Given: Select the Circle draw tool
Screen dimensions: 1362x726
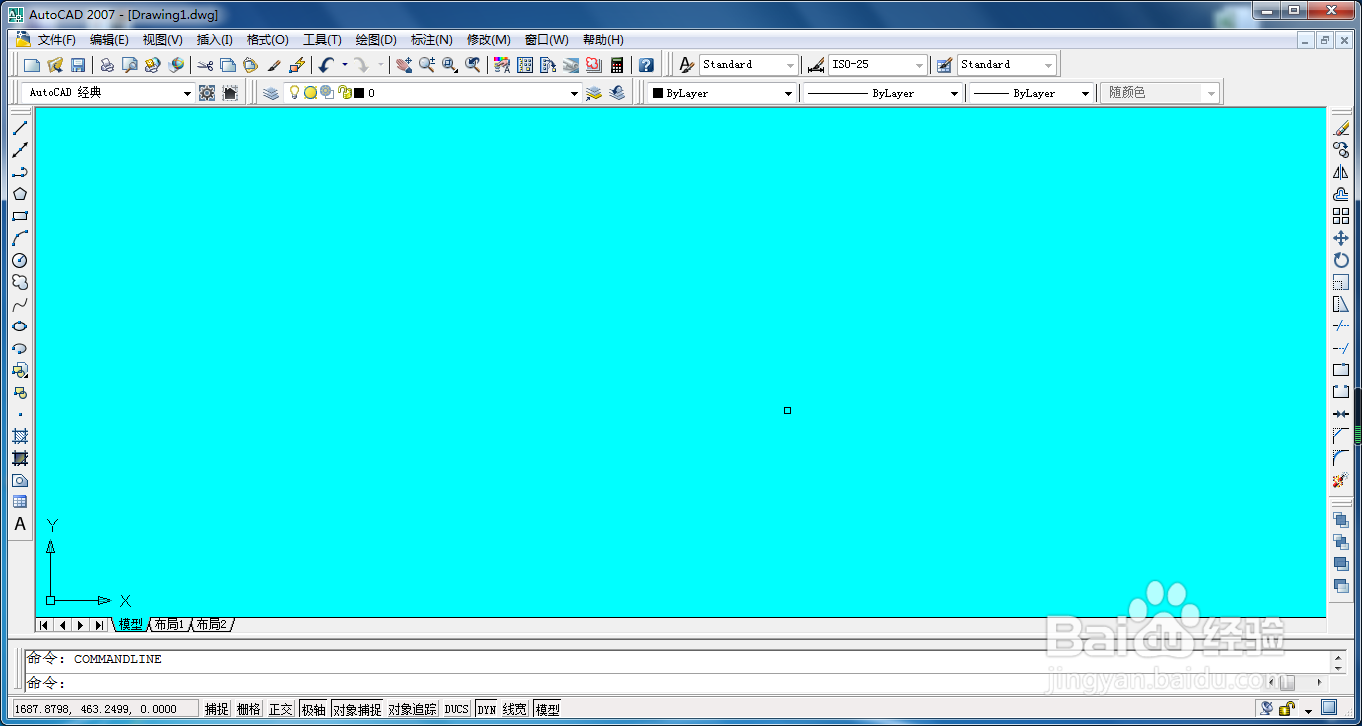Looking at the screenshot, I should coord(20,260).
